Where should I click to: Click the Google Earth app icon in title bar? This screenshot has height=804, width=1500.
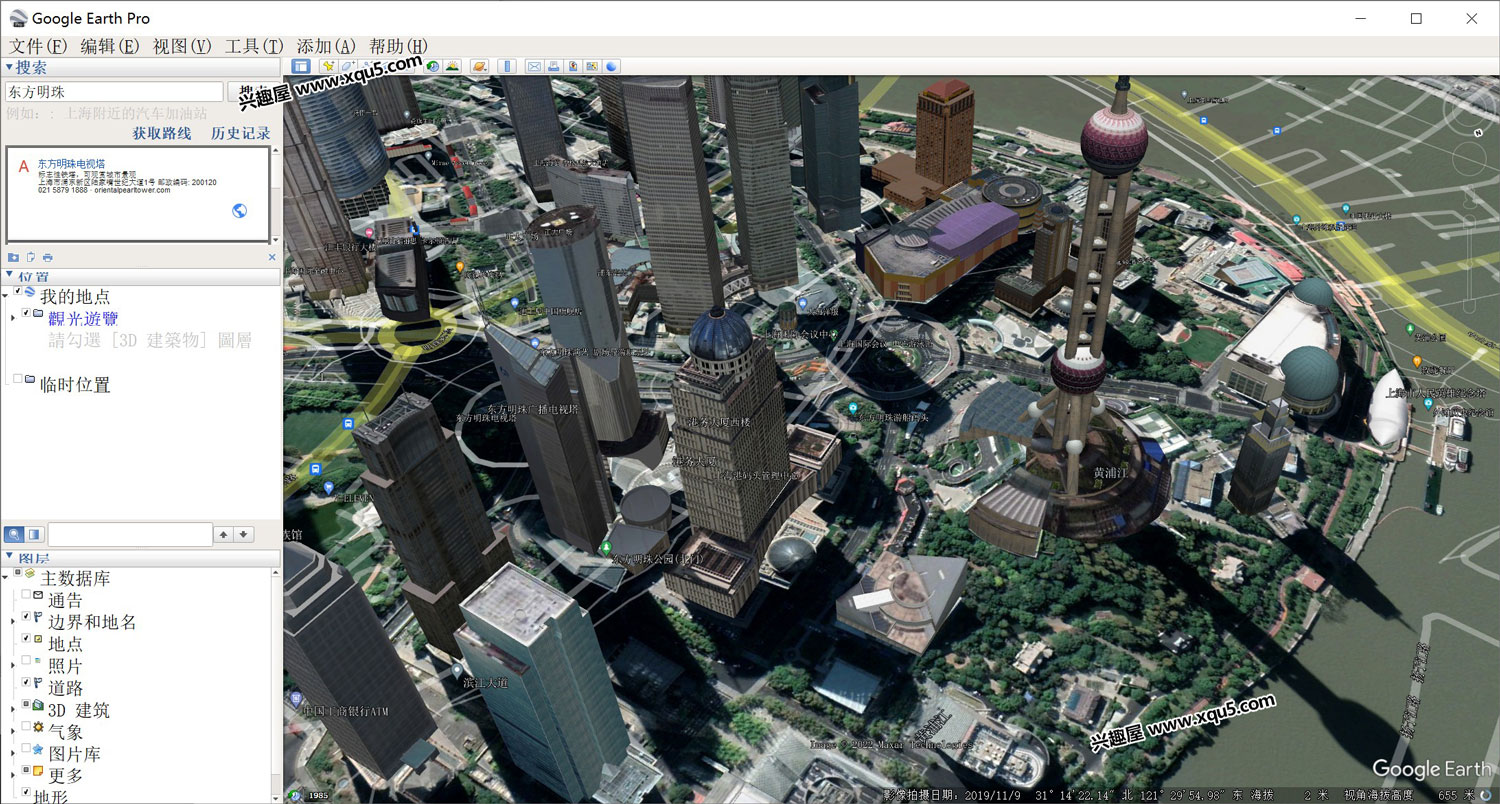(18, 18)
